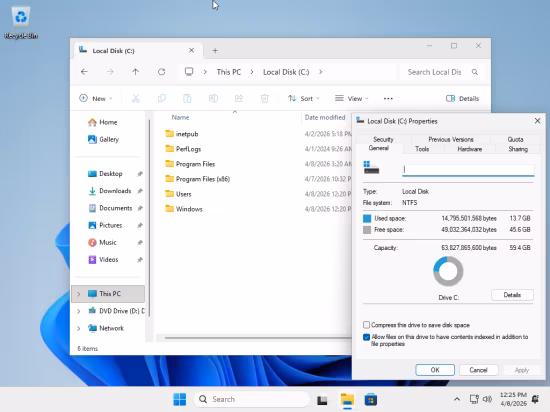
Task: Expand This PC in navigation pane
Action: [79, 294]
